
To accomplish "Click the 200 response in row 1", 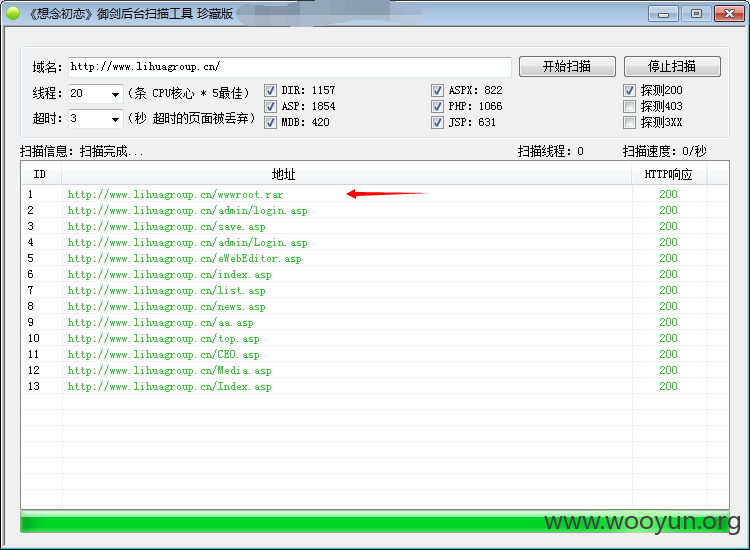I will pos(668,194).
